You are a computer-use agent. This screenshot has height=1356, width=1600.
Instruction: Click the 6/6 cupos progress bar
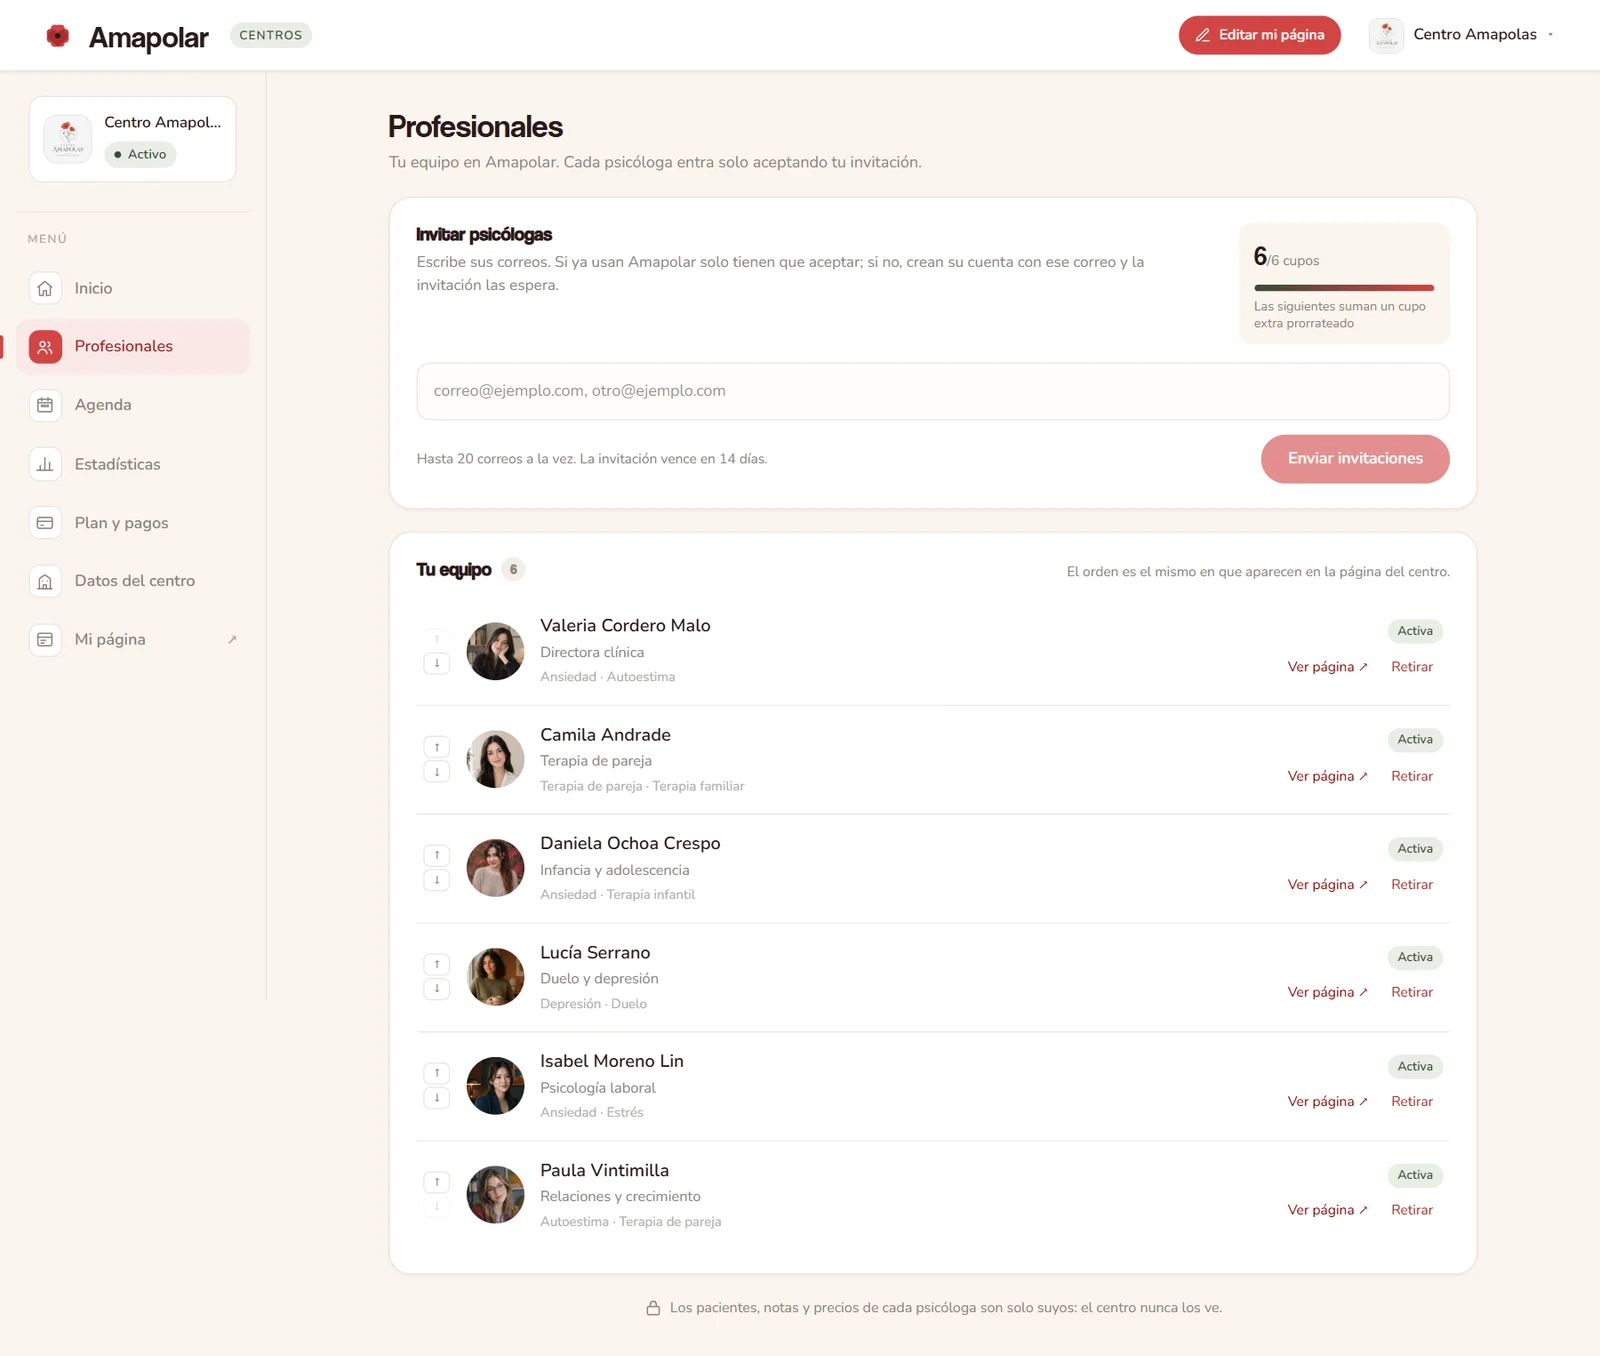click(1344, 288)
